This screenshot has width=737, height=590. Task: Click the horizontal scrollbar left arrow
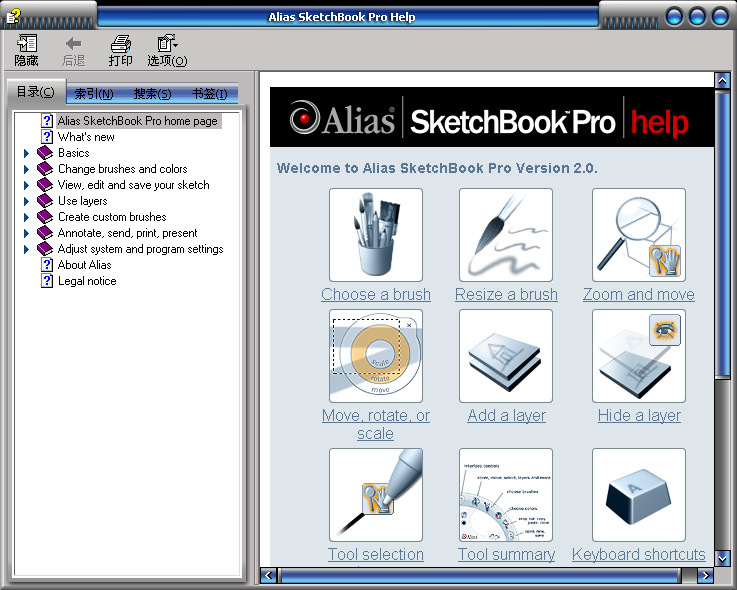click(268, 575)
